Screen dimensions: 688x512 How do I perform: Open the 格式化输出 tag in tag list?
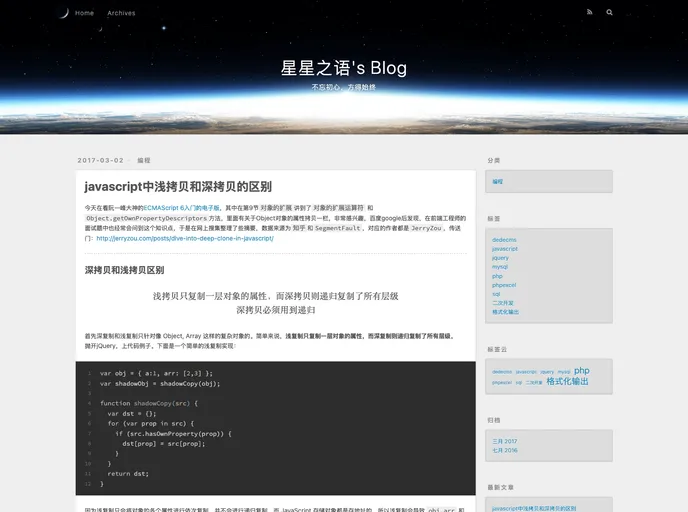[505, 312]
